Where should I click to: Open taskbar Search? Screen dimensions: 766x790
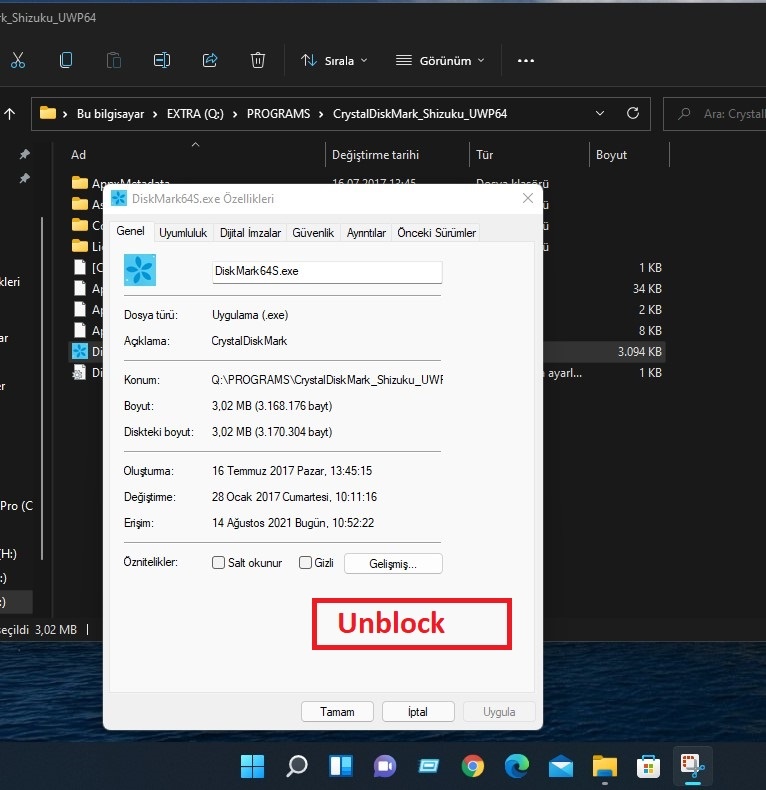pos(296,766)
